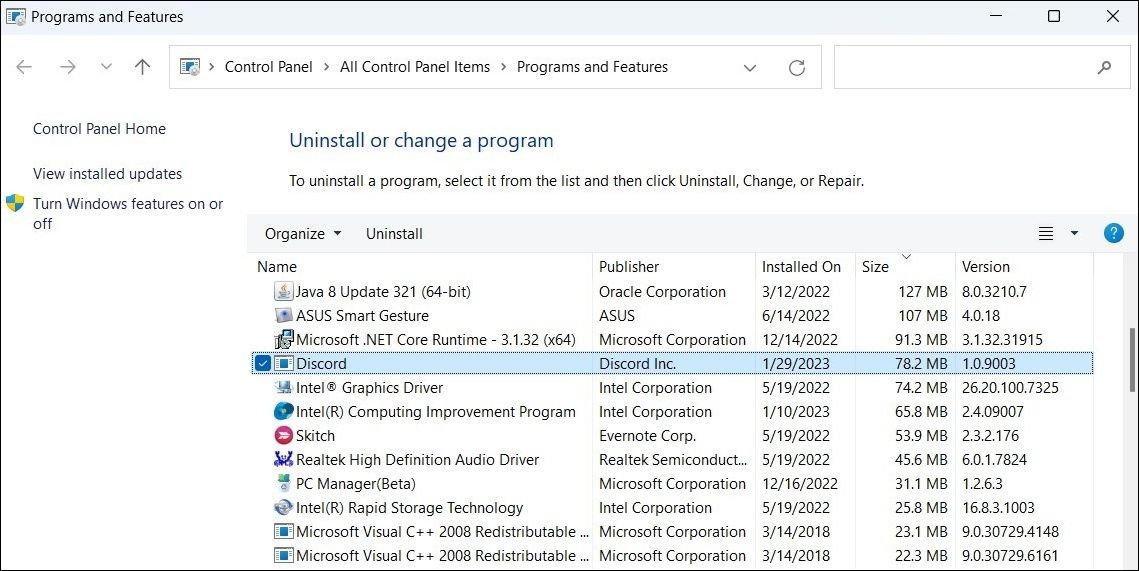Screen dimensions: 1139x571
Task: Uncheck the Discord row checkbox
Action: tap(263, 363)
